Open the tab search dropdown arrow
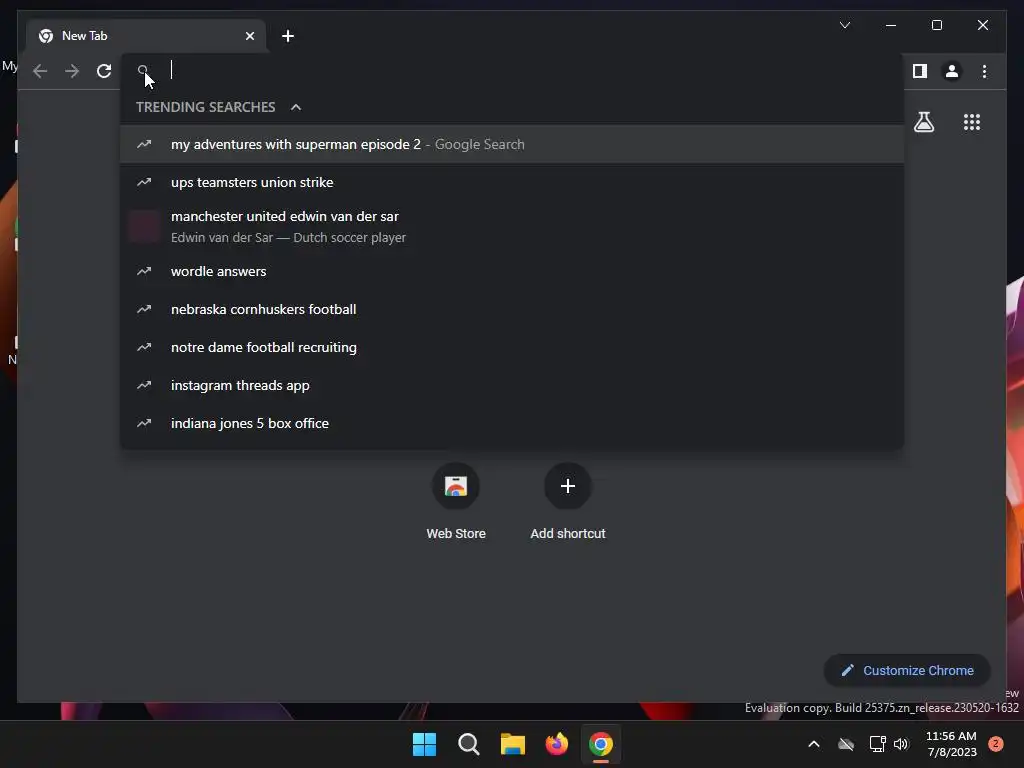 tap(844, 25)
